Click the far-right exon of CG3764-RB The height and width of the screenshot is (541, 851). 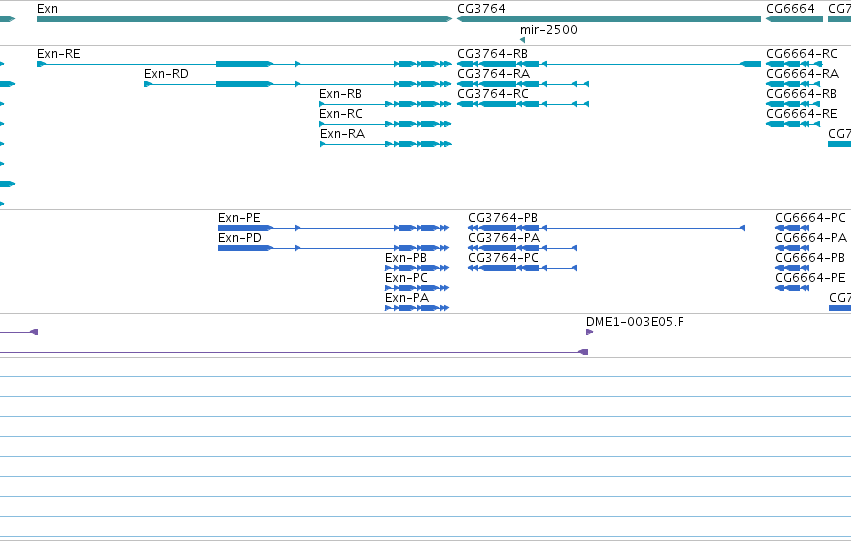pyautogui.click(x=751, y=64)
